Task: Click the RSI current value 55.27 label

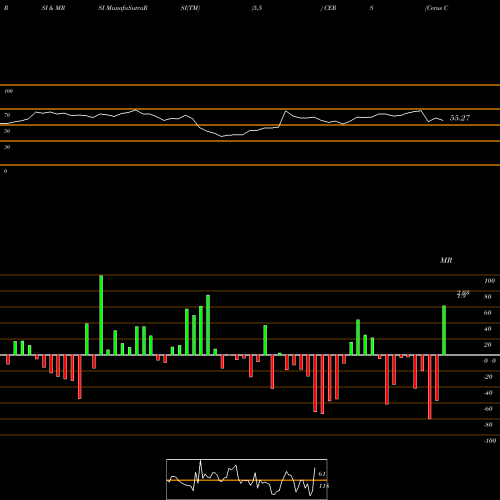Action: 460,118
